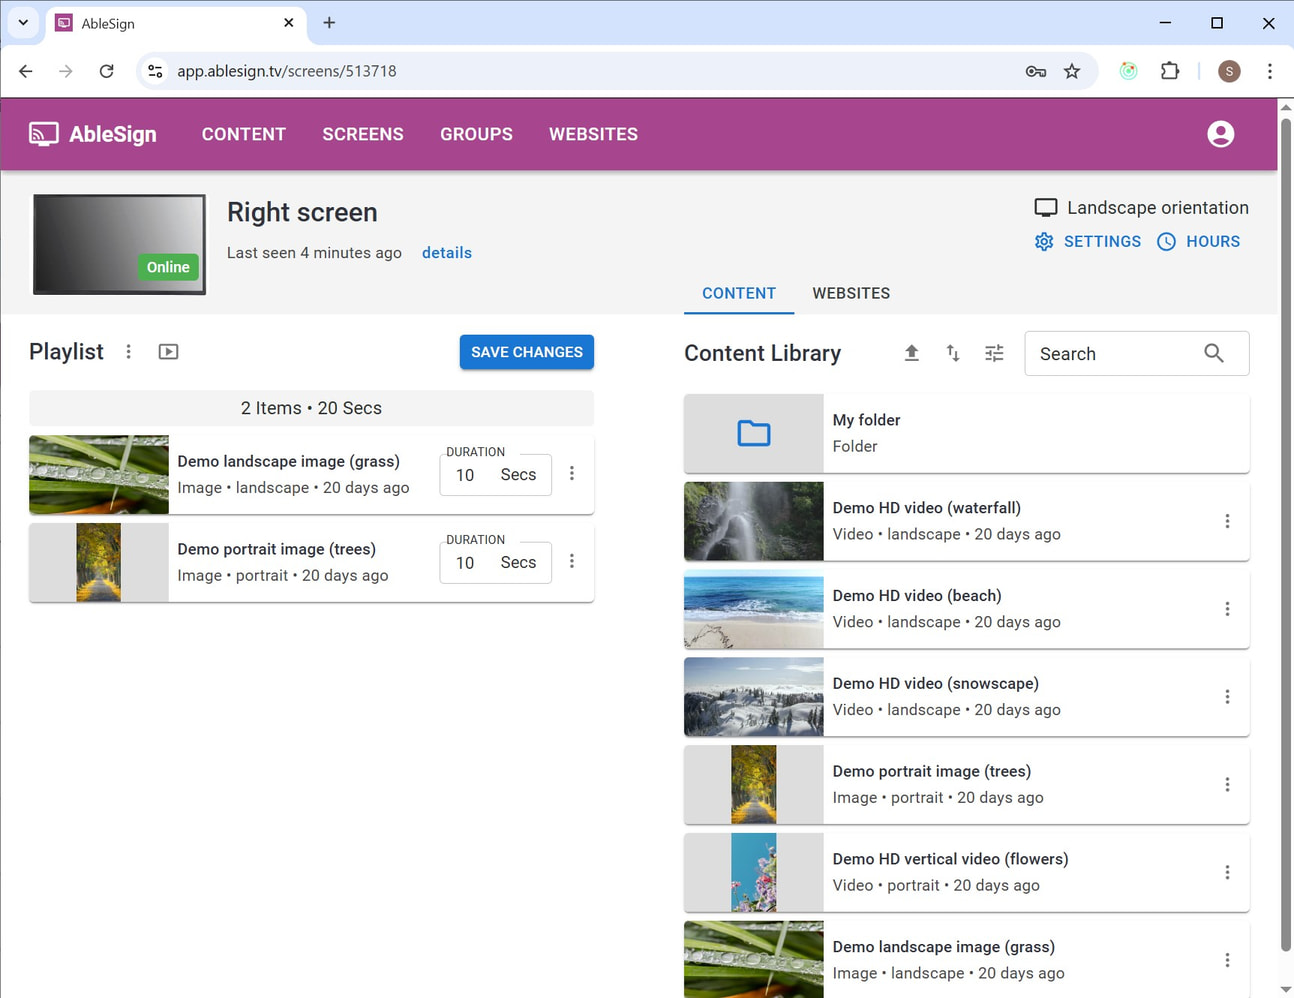Click the duration field for trees image
The image size is (1294, 998).
[x=466, y=563]
